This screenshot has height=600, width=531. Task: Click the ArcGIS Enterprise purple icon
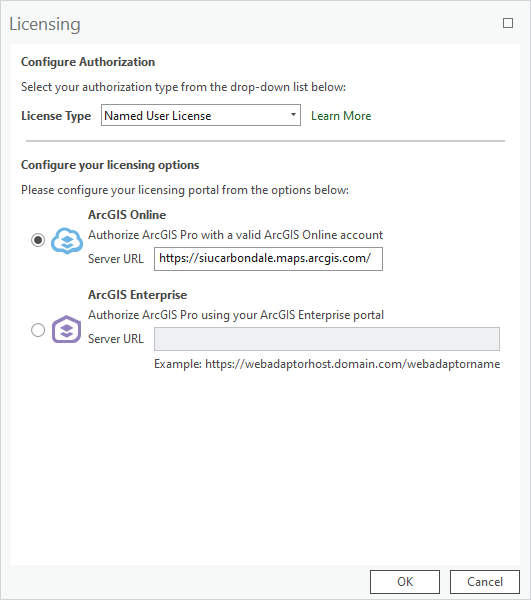[67, 329]
